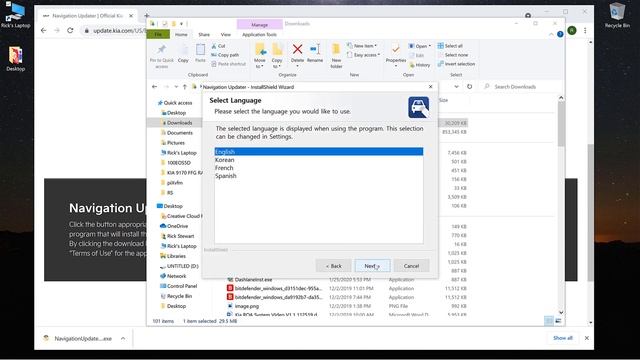Click Cut in the Clipboard group
Viewport: 640px width, 360px height.
click(x=218, y=46)
